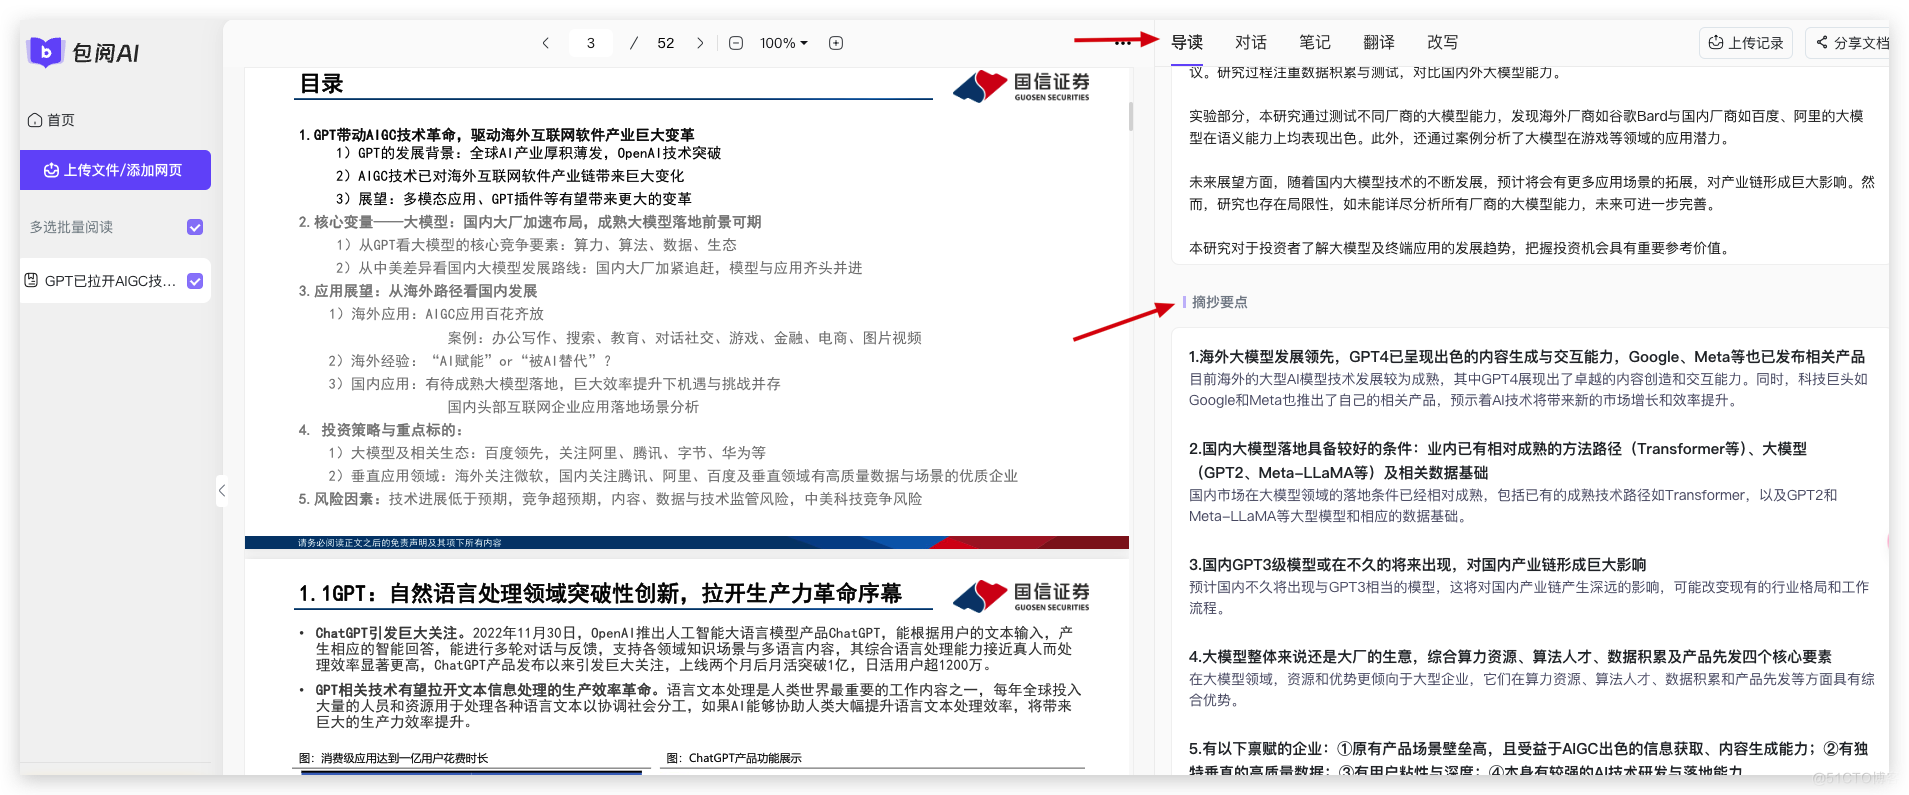Go to next page arrow
1909x795 pixels.
[700, 43]
